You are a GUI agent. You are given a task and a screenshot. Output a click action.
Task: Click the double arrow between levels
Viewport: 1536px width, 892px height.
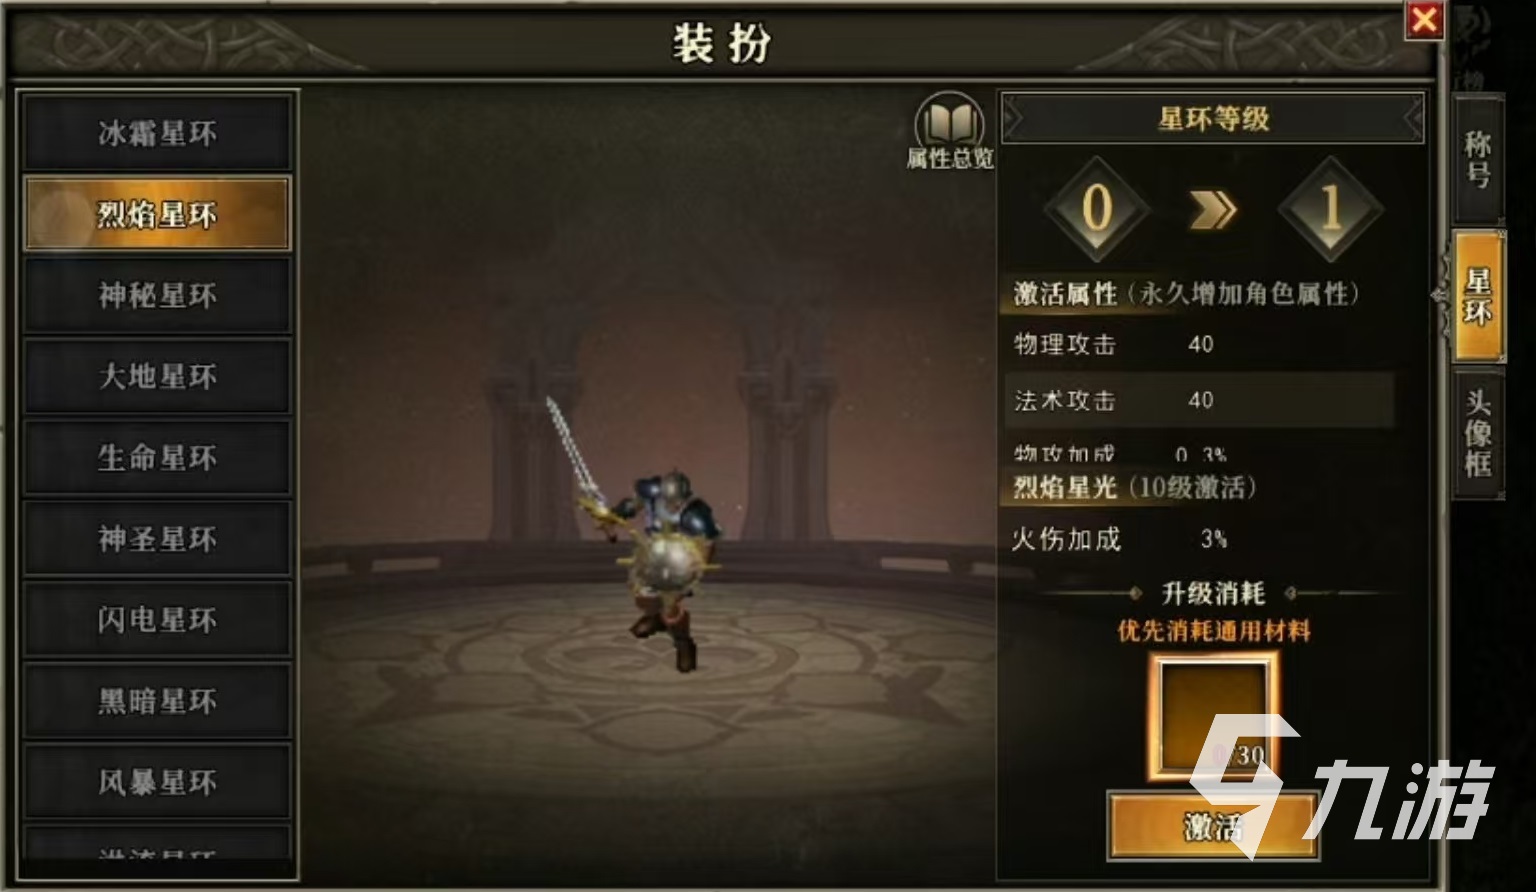click(1213, 209)
